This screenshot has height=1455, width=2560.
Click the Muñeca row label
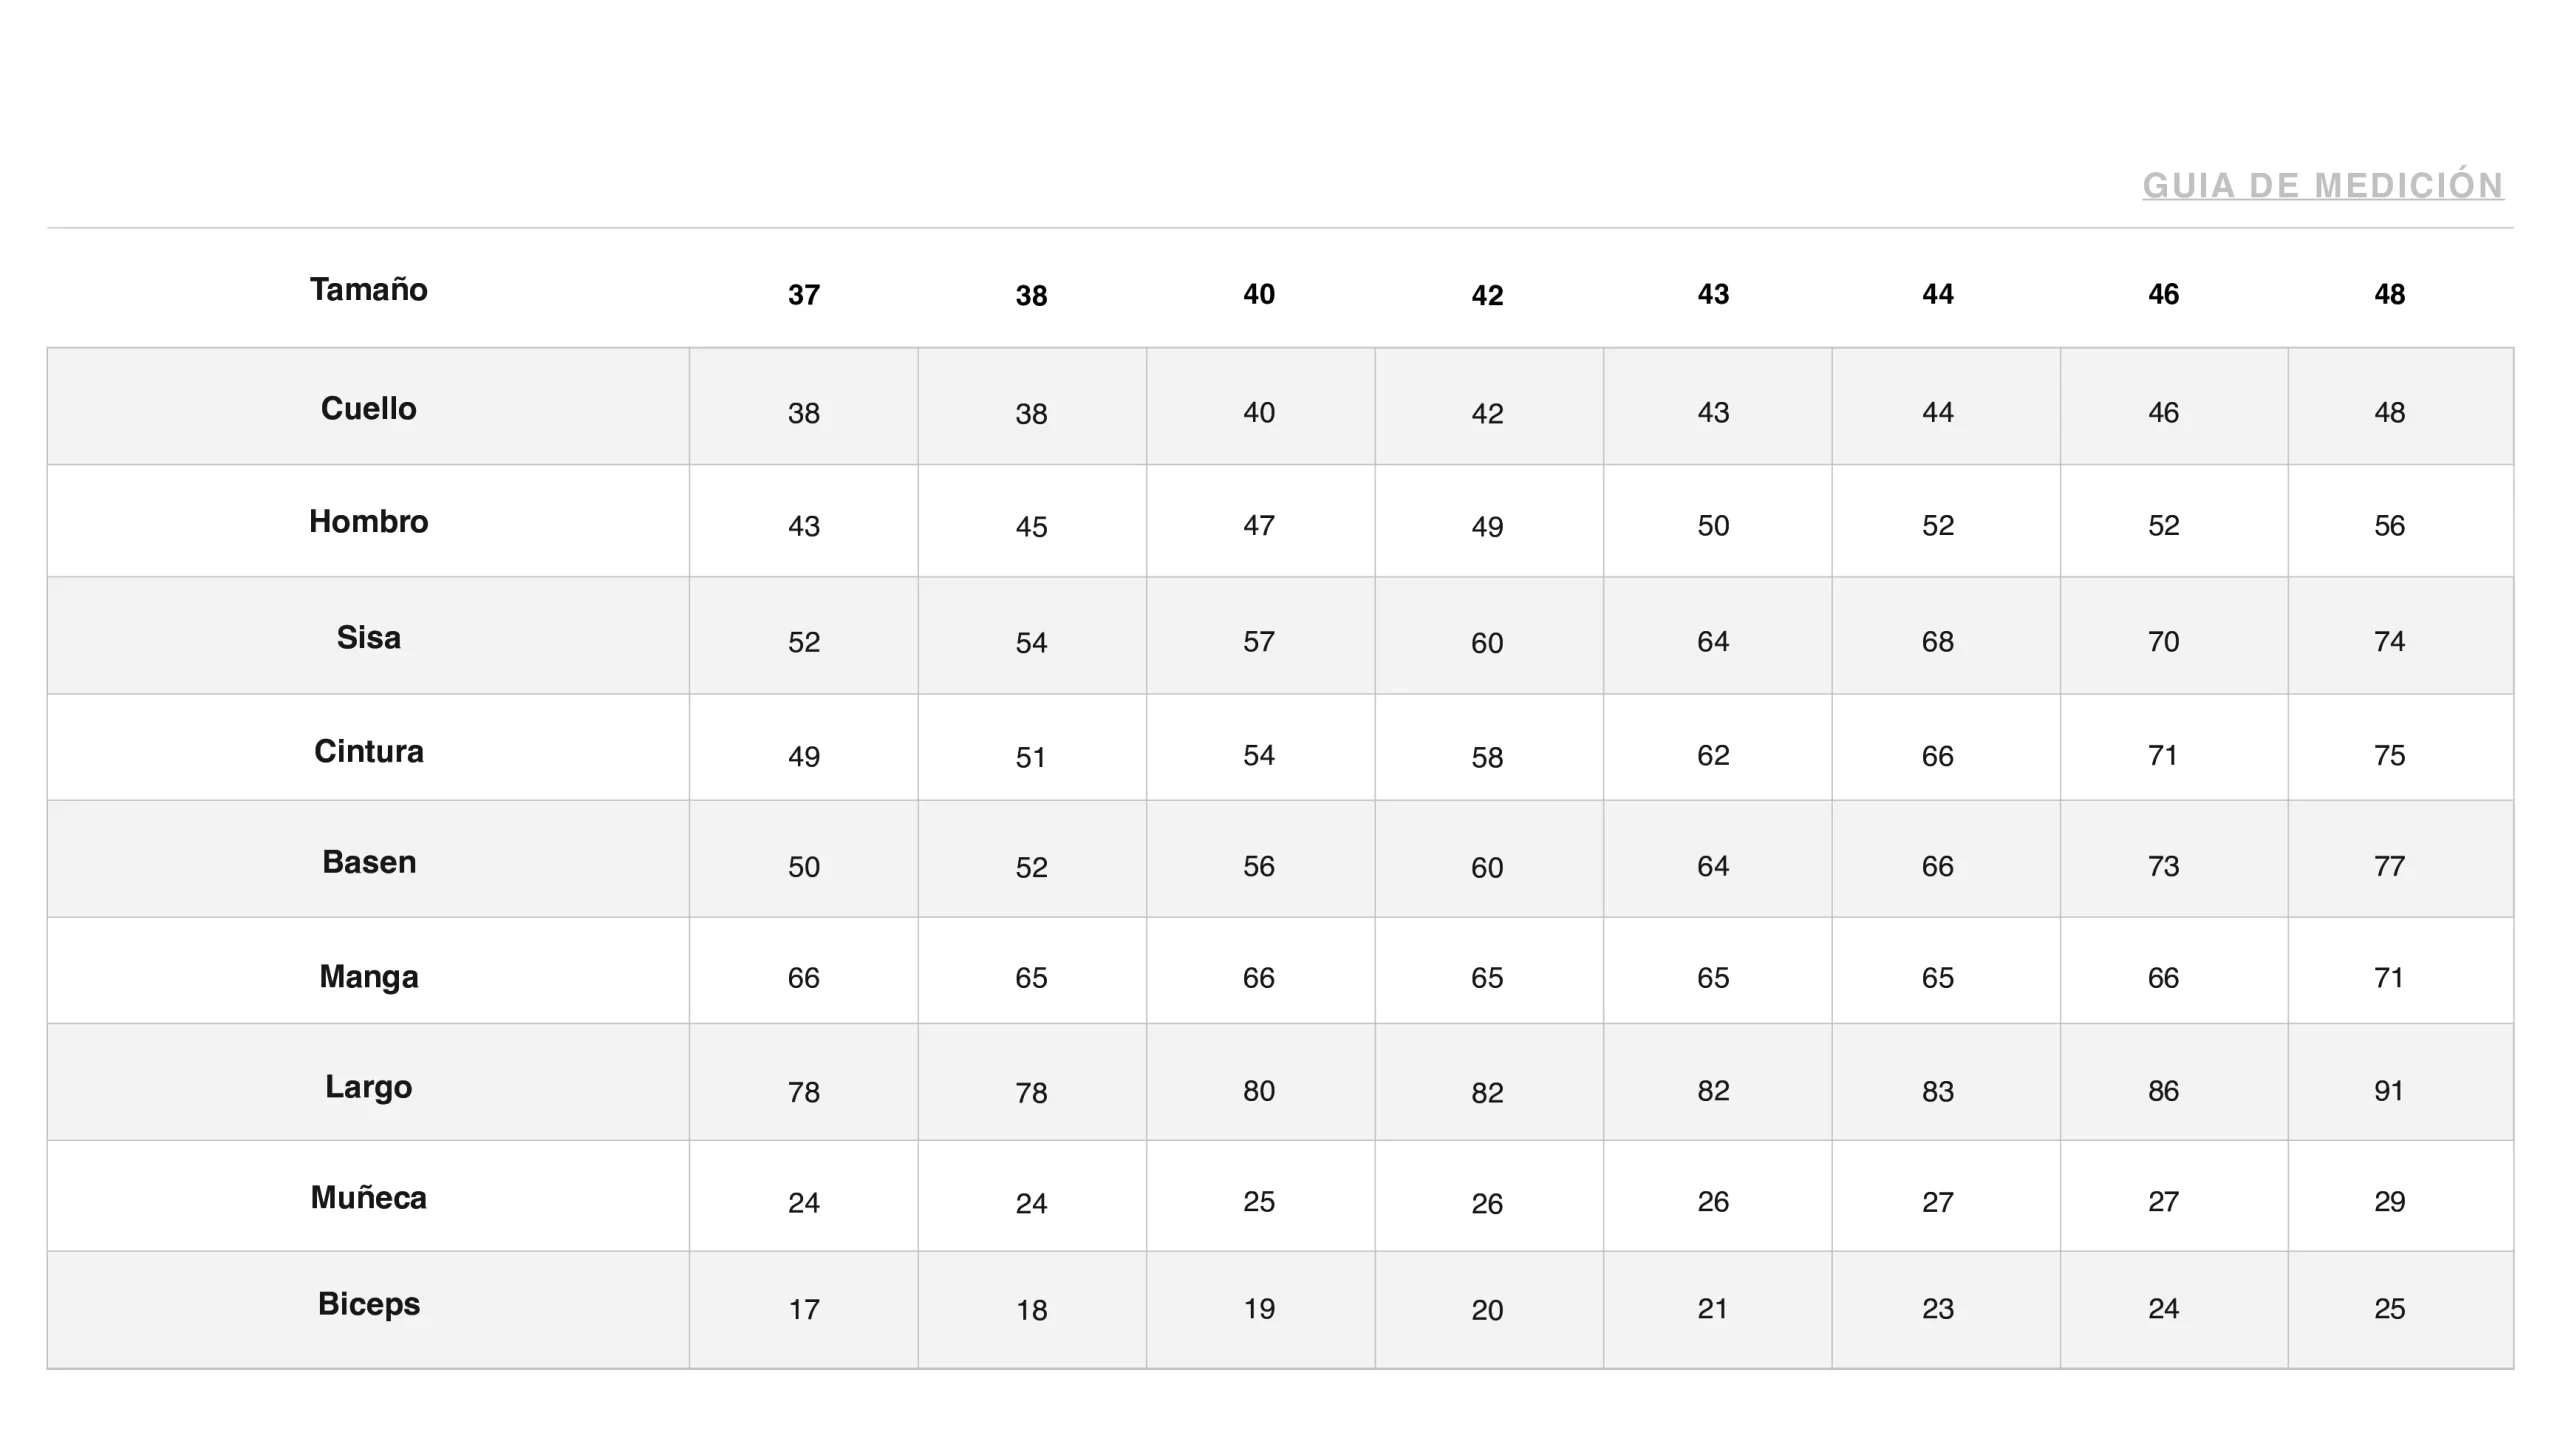point(368,1197)
